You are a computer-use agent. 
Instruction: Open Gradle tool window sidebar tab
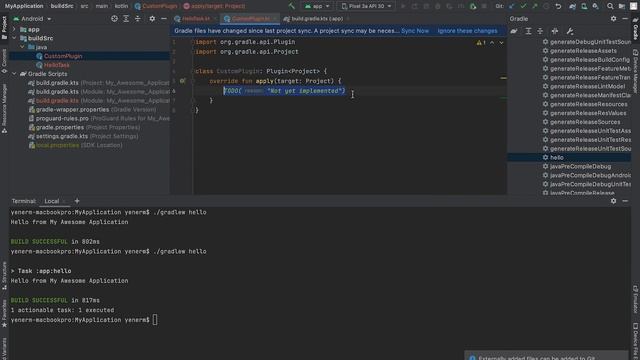[636, 29]
